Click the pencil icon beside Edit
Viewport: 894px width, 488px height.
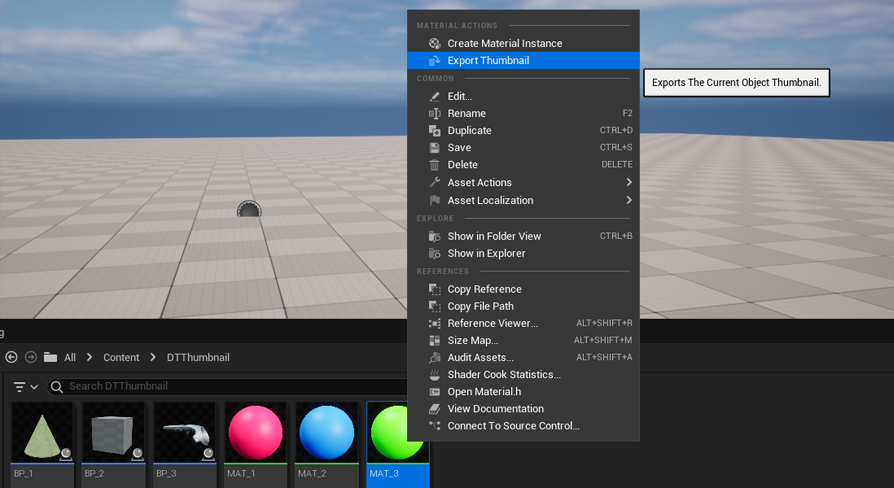[x=434, y=96]
